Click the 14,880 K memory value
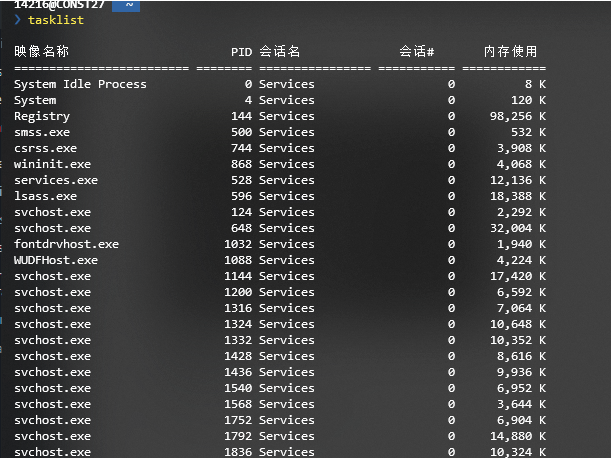The image size is (611, 458). pos(518,436)
